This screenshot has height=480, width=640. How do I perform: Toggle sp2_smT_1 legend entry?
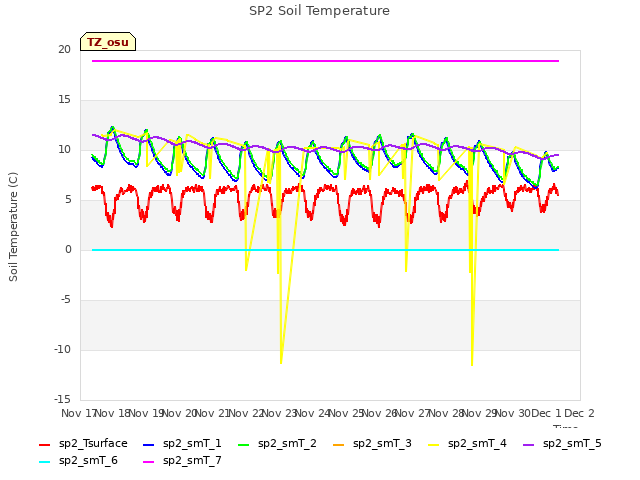[182, 444]
